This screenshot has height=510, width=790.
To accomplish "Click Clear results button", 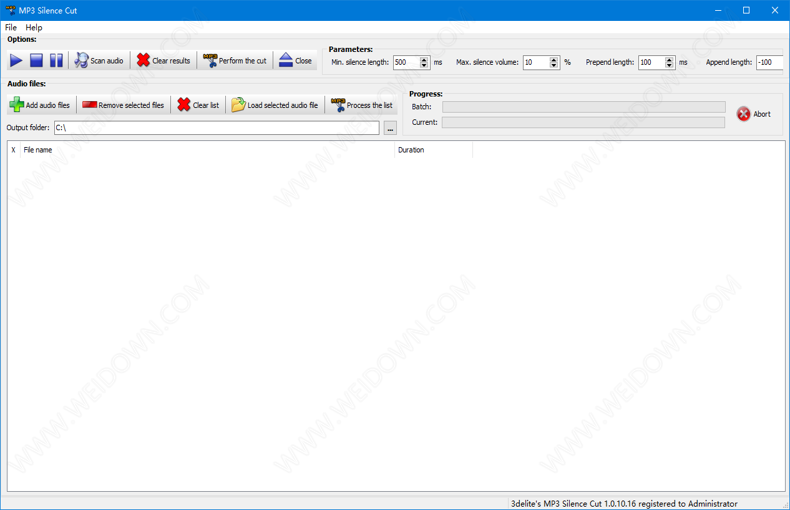I will click(164, 60).
